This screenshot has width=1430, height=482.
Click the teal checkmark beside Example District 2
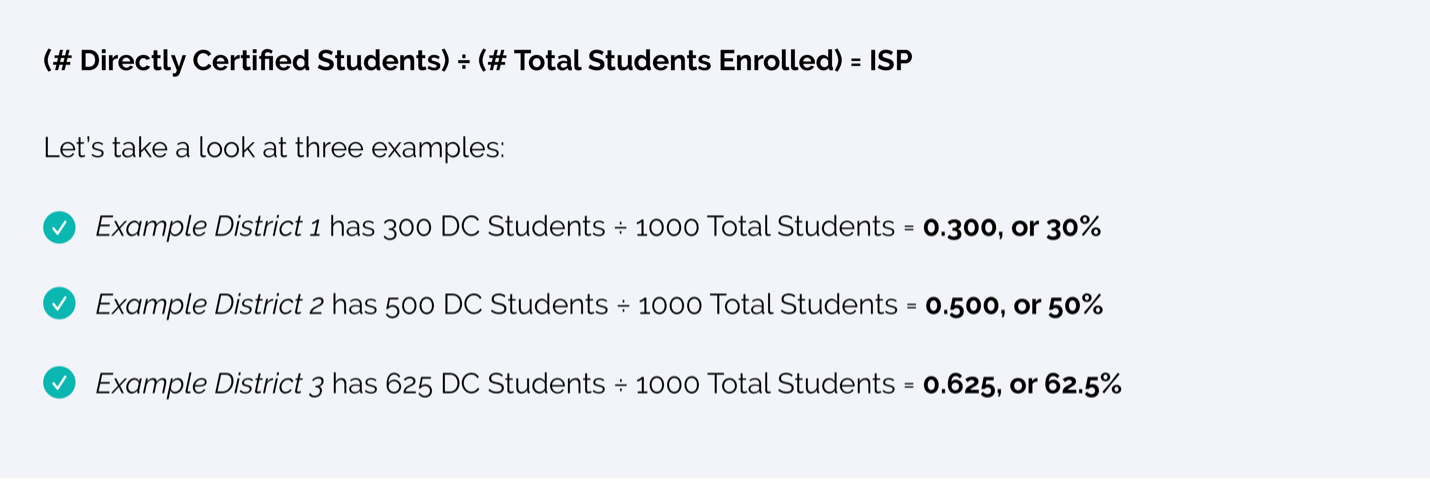coord(60,305)
